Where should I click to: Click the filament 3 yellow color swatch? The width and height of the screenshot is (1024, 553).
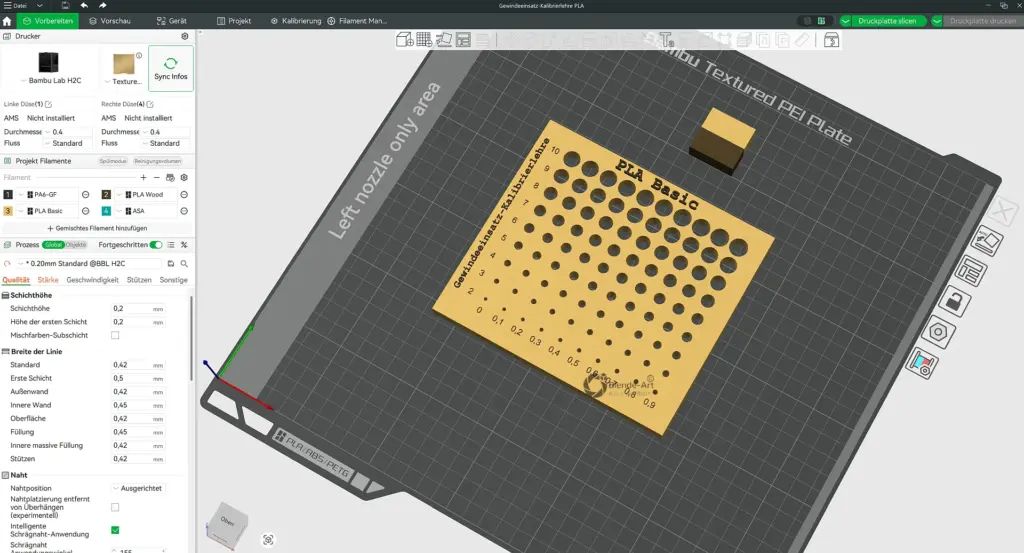click(x=8, y=211)
